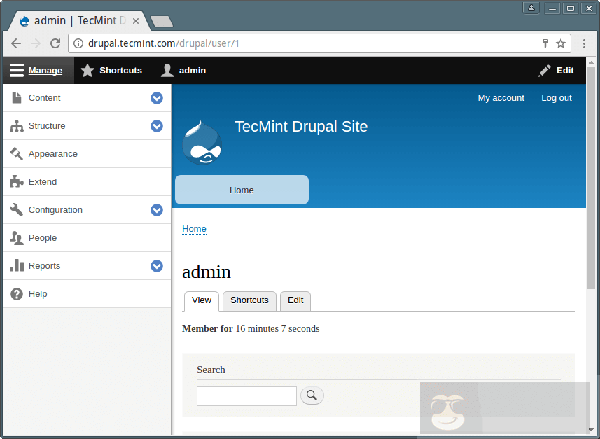Open the People admin menu item

click(87, 238)
